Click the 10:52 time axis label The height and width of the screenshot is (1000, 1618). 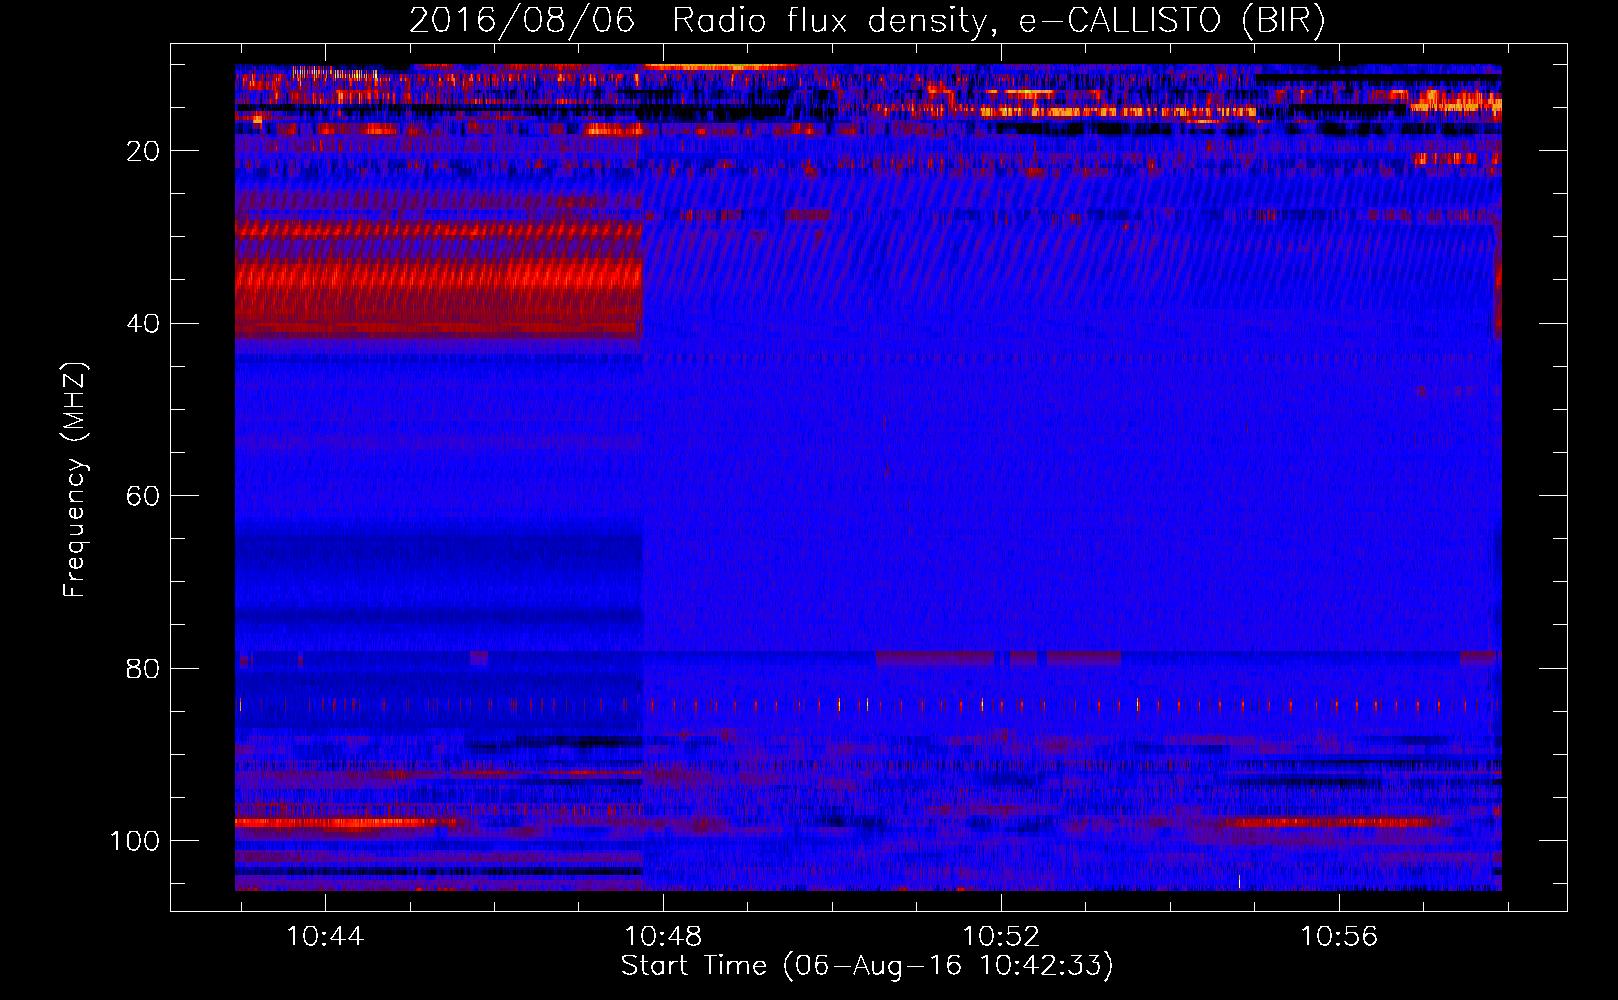tap(1001, 936)
